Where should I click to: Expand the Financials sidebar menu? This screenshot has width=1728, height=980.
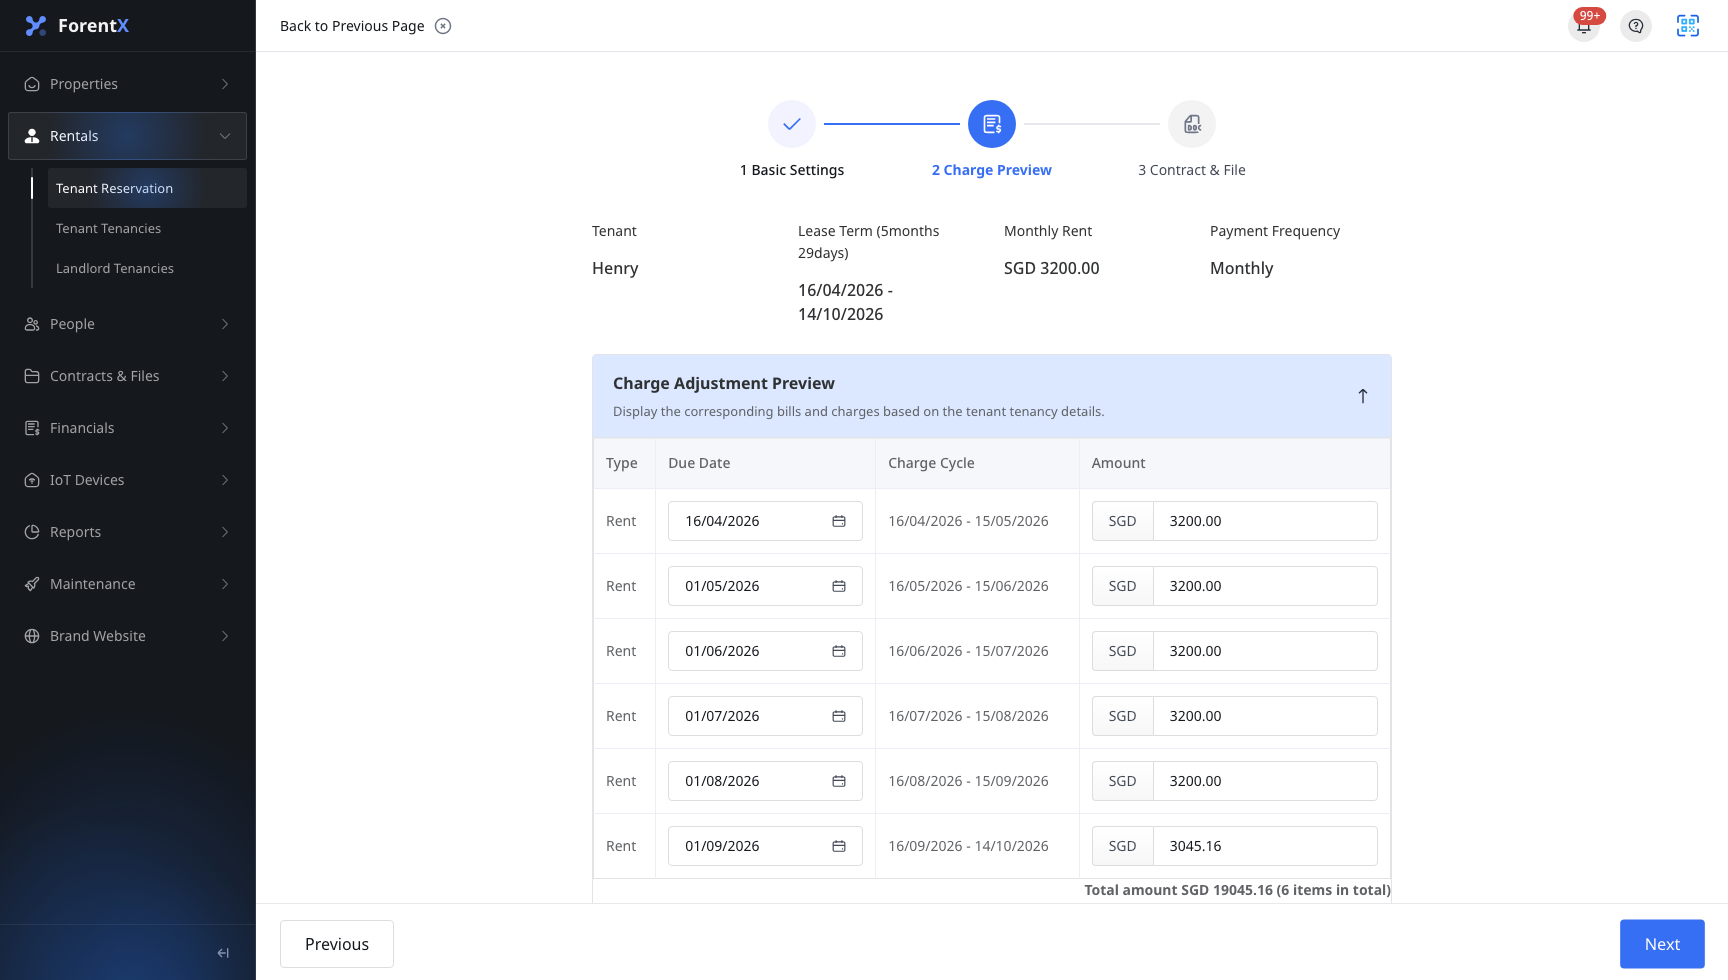click(x=127, y=428)
